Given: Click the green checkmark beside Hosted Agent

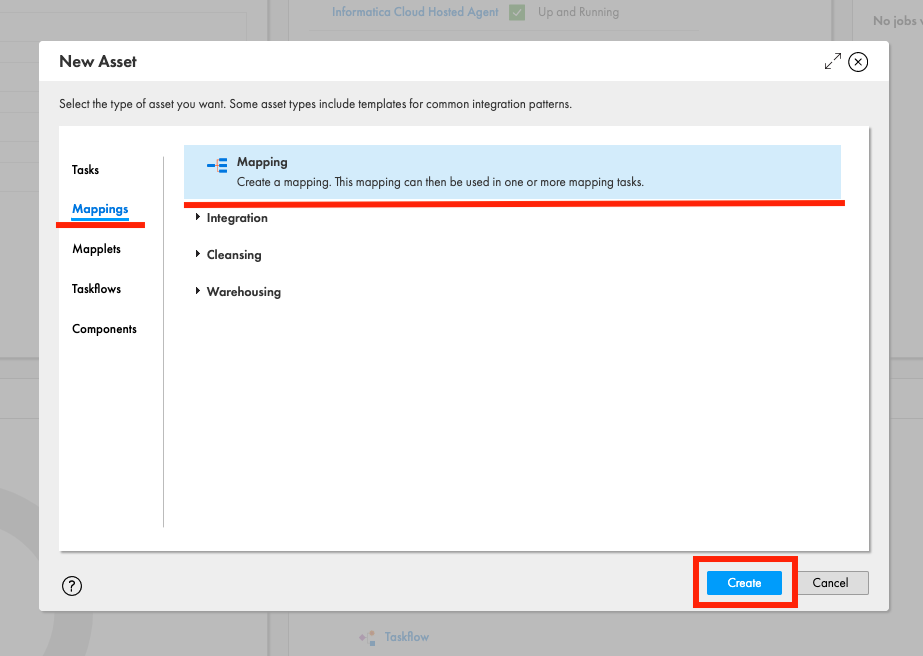Looking at the screenshot, I should (x=516, y=12).
